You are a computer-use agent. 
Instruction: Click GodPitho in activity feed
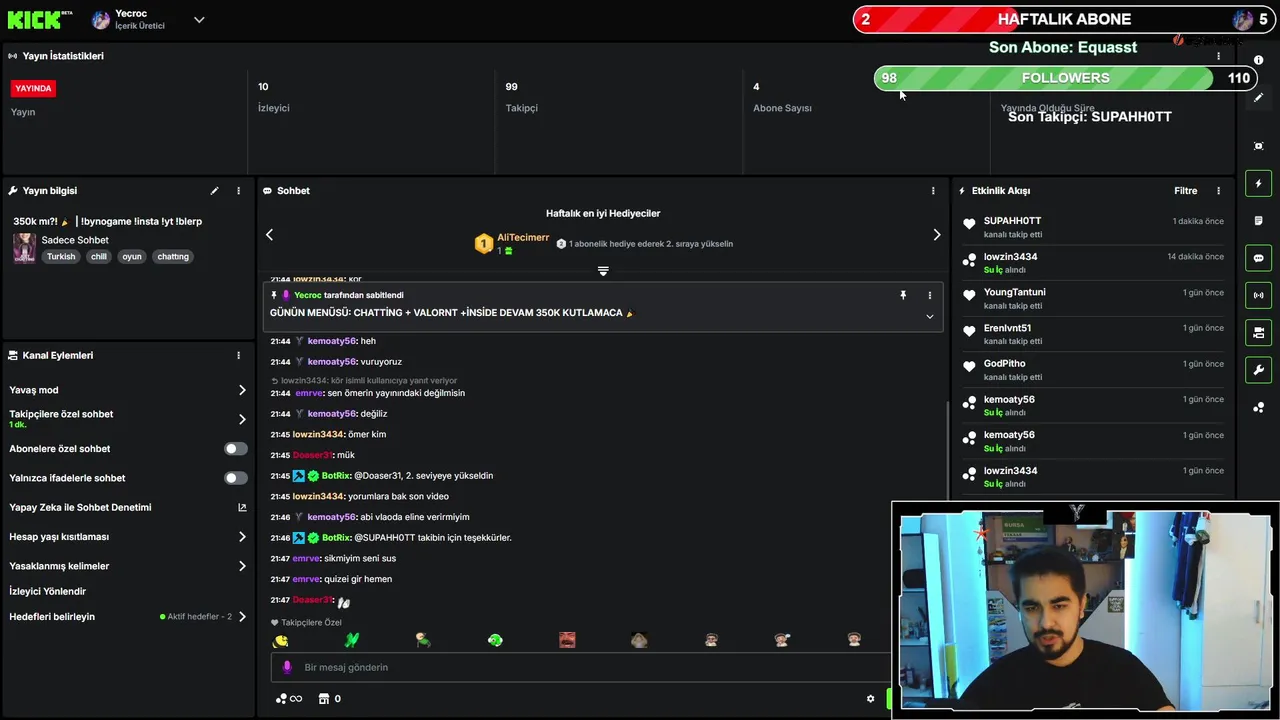(1004, 364)
